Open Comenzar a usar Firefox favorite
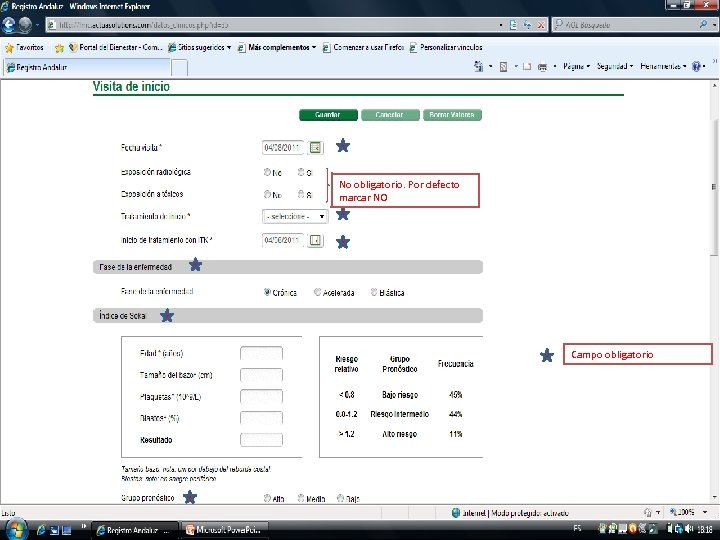Viewport: 720px width, 540px height. point(363,47)
